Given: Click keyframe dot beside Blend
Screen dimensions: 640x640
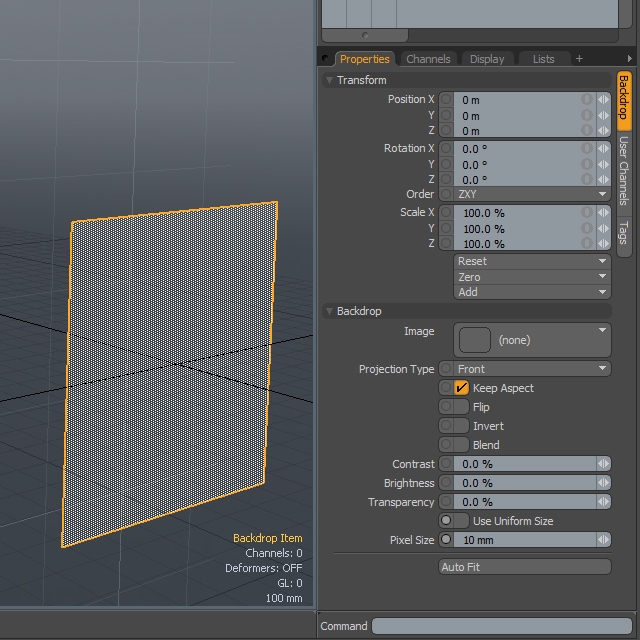Looking at the screenshot, I should click(446, 444).
